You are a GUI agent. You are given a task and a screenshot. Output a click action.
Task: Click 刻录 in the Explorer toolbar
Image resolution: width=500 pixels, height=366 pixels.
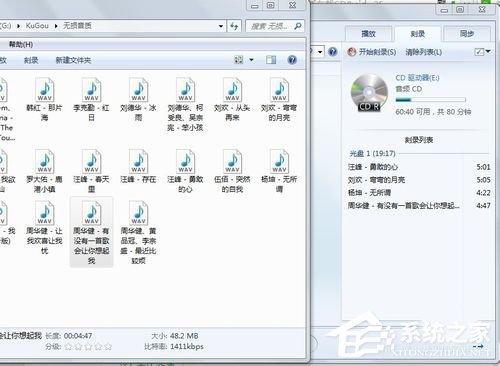click(31, 60)
